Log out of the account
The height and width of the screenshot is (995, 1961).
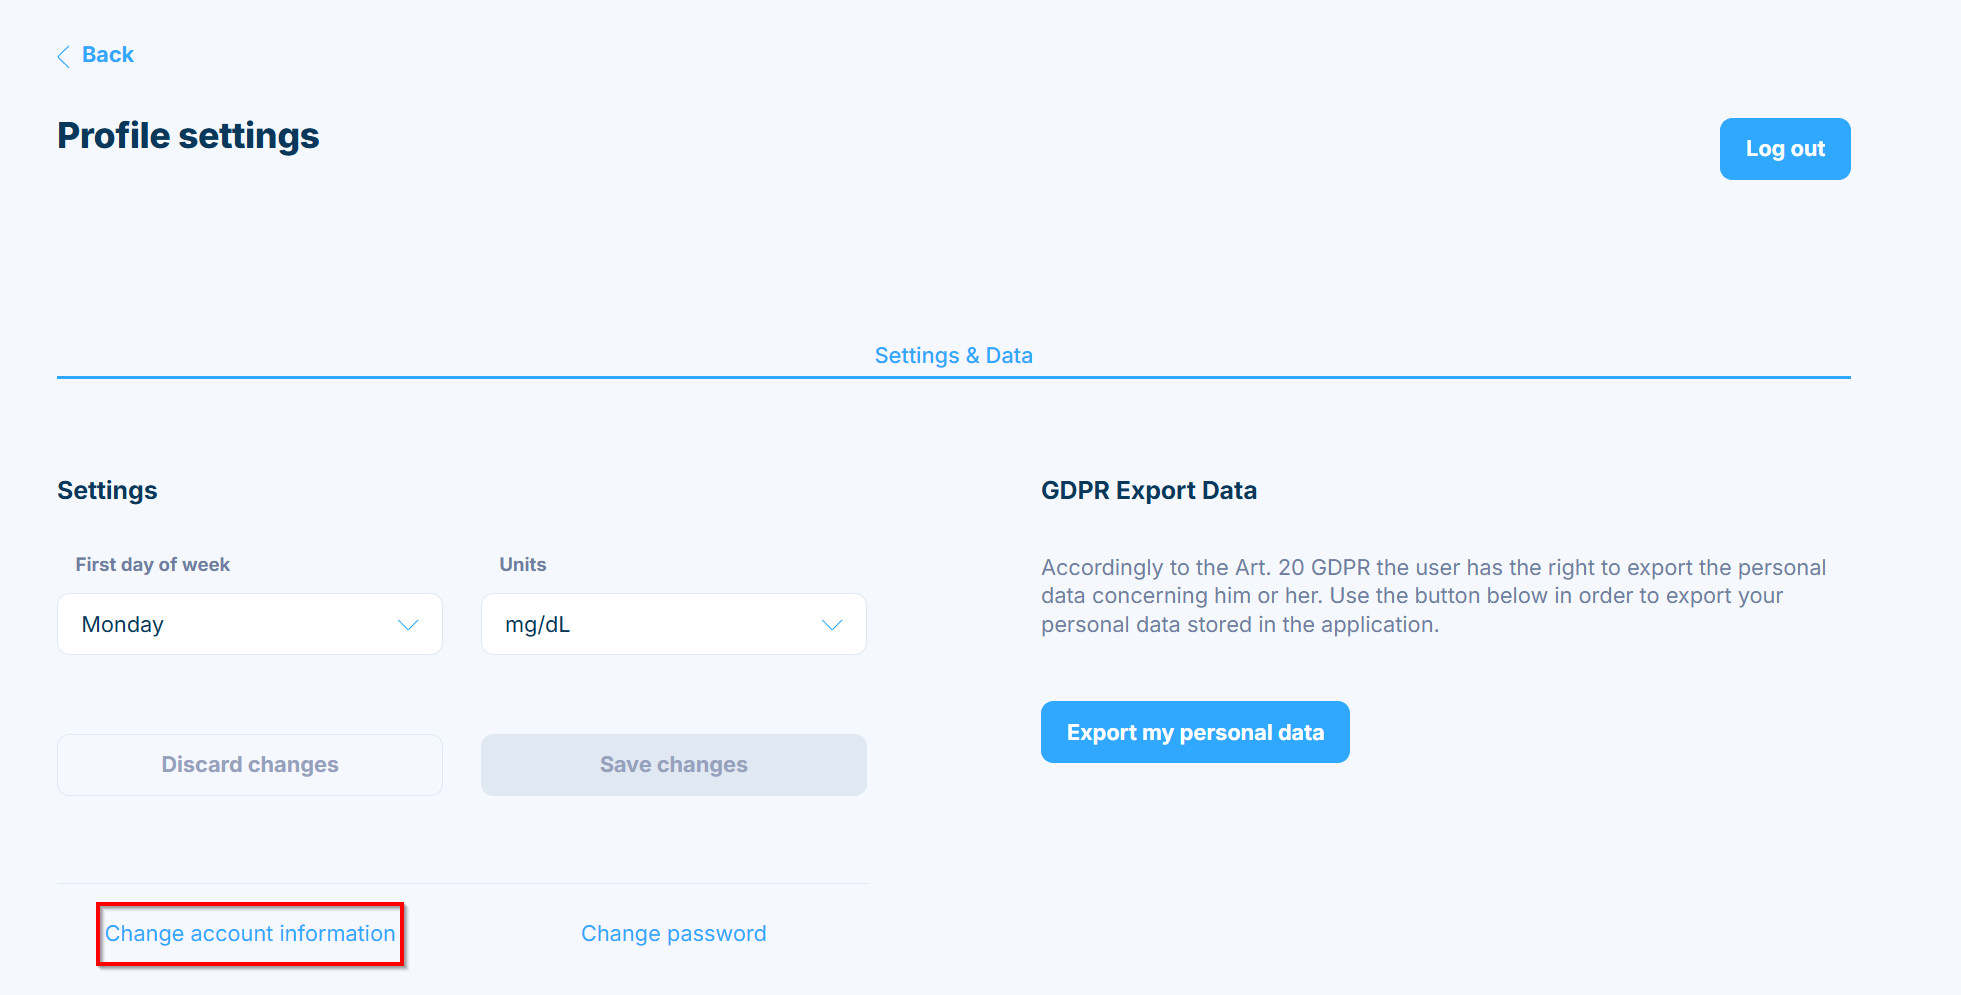(x=1785, y=149)
